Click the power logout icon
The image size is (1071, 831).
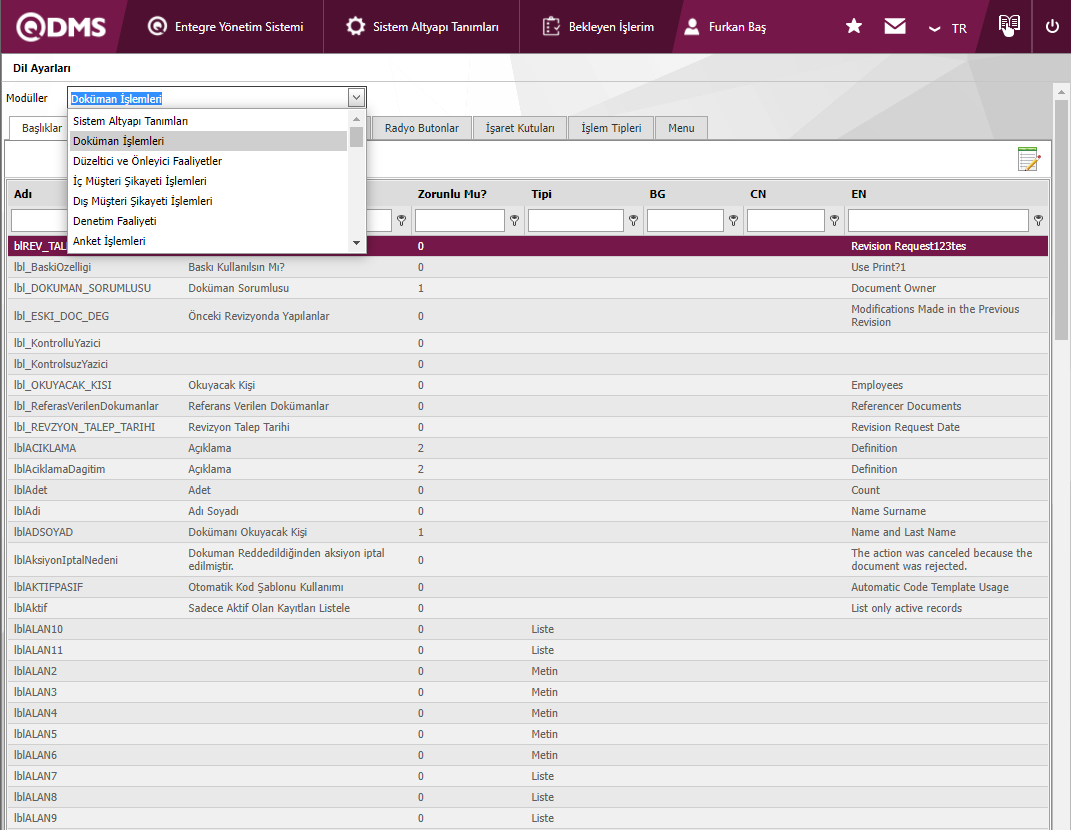point(1052,27)
